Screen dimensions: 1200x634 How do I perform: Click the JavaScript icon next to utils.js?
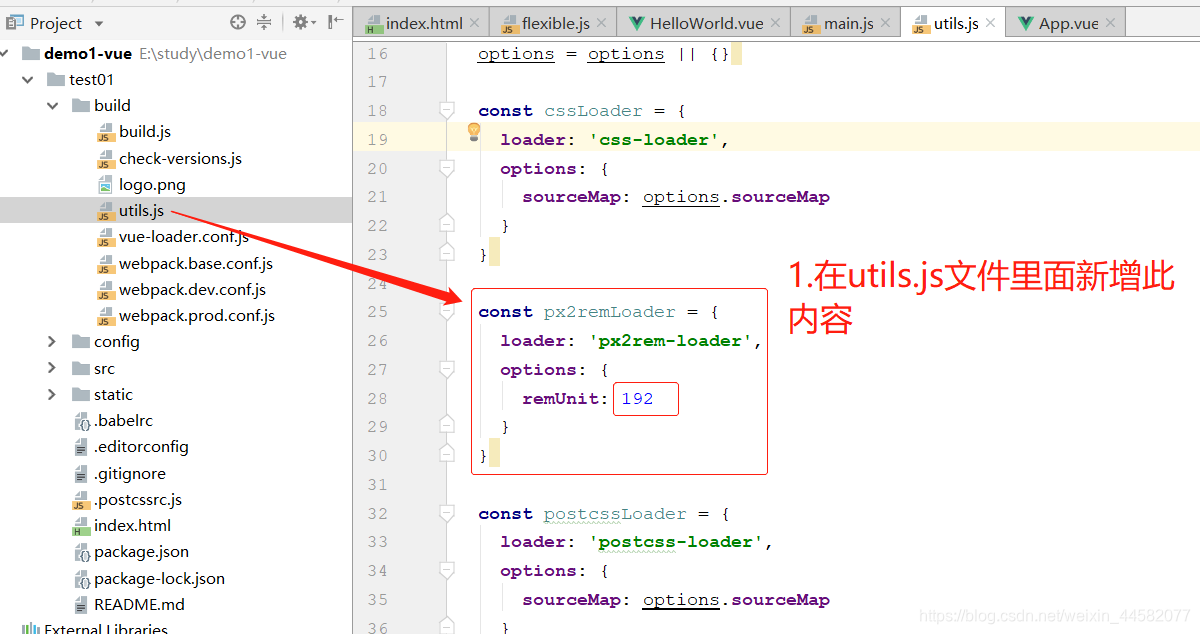[x=104, y=210]
